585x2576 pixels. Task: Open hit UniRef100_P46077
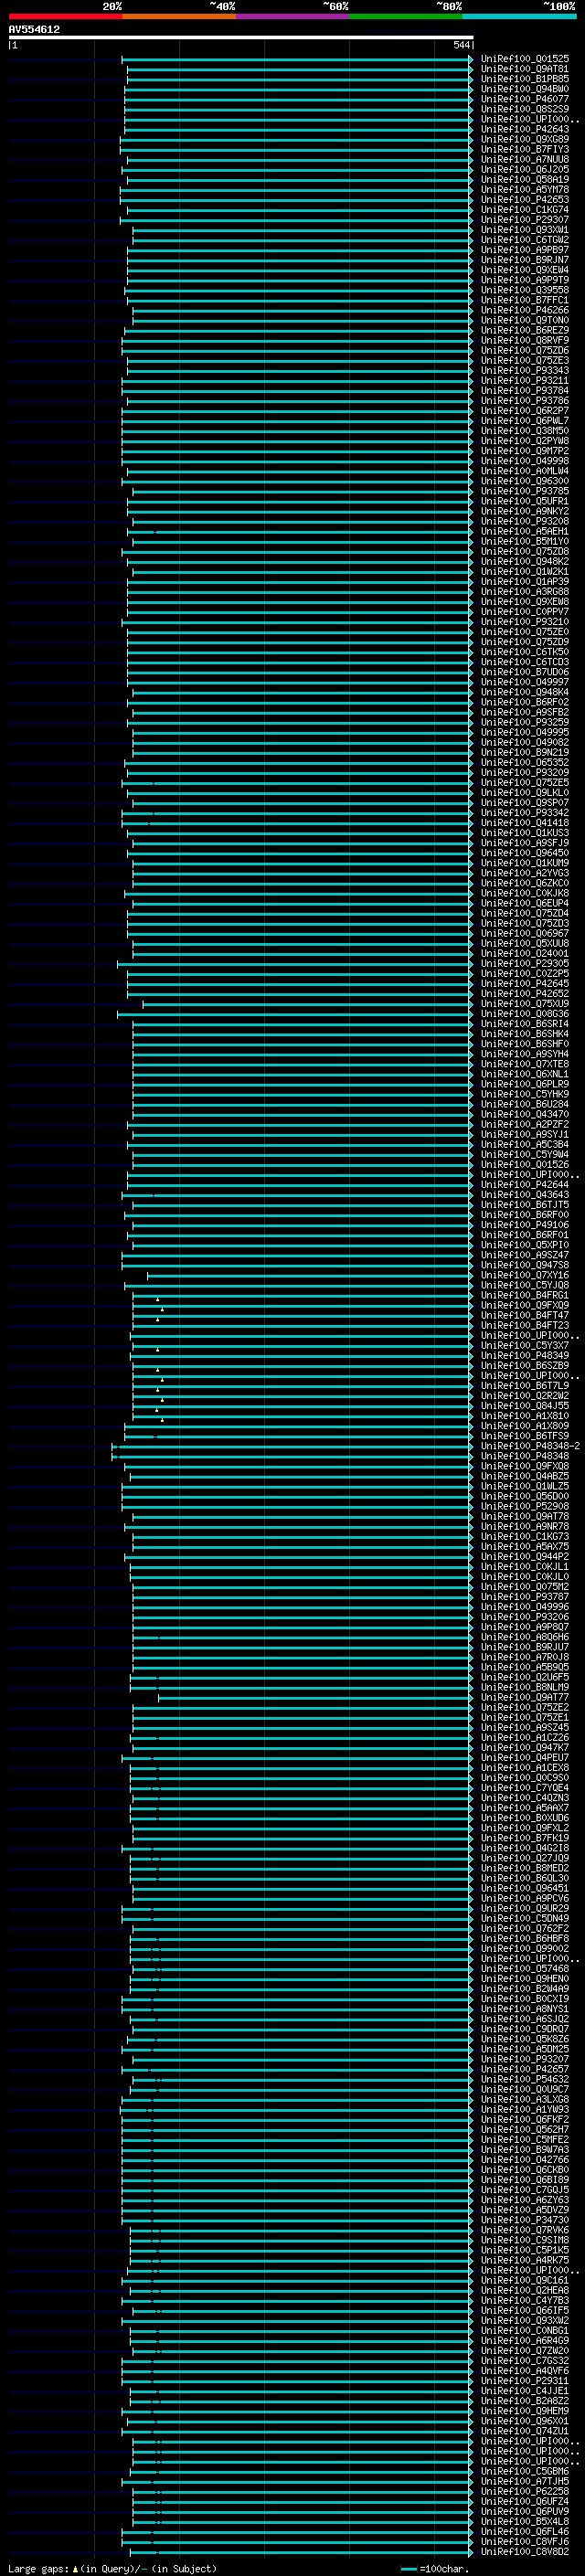click(x=525, y=99)
